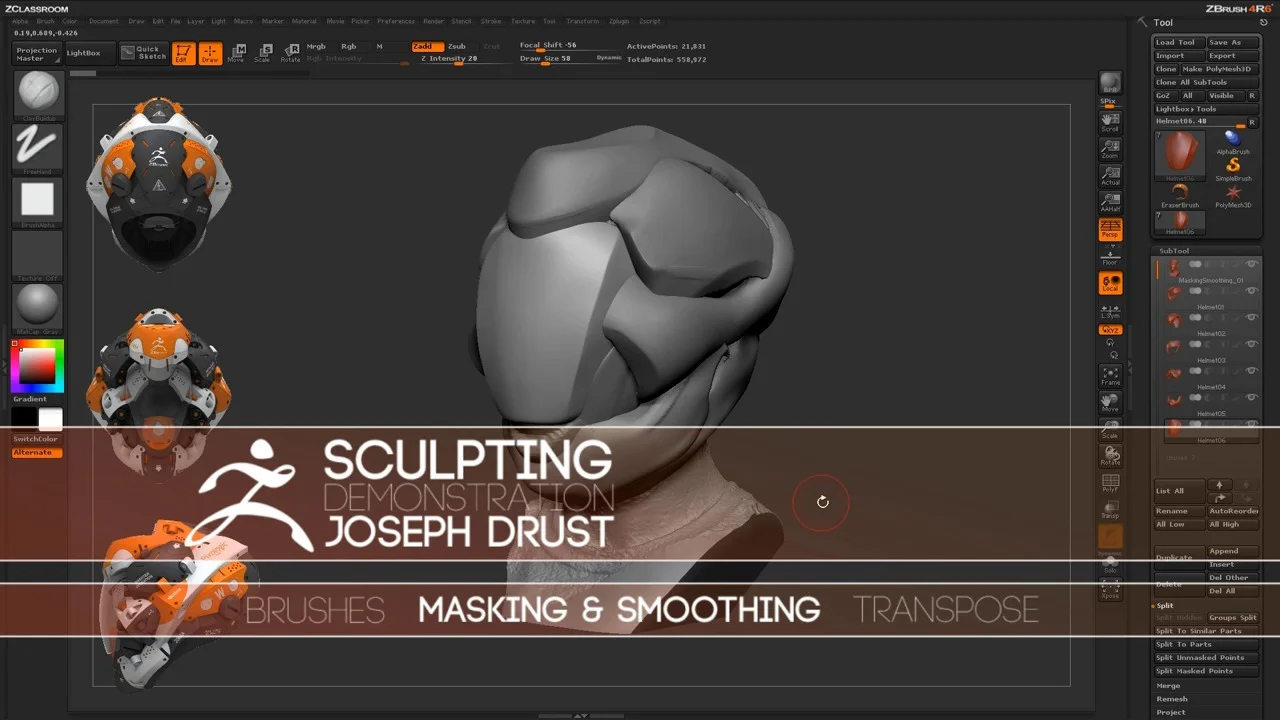The height and width of the screenshot is (720, 1280).
Task: Open the Zplugin menu
Action: click(x=619, y=21)
